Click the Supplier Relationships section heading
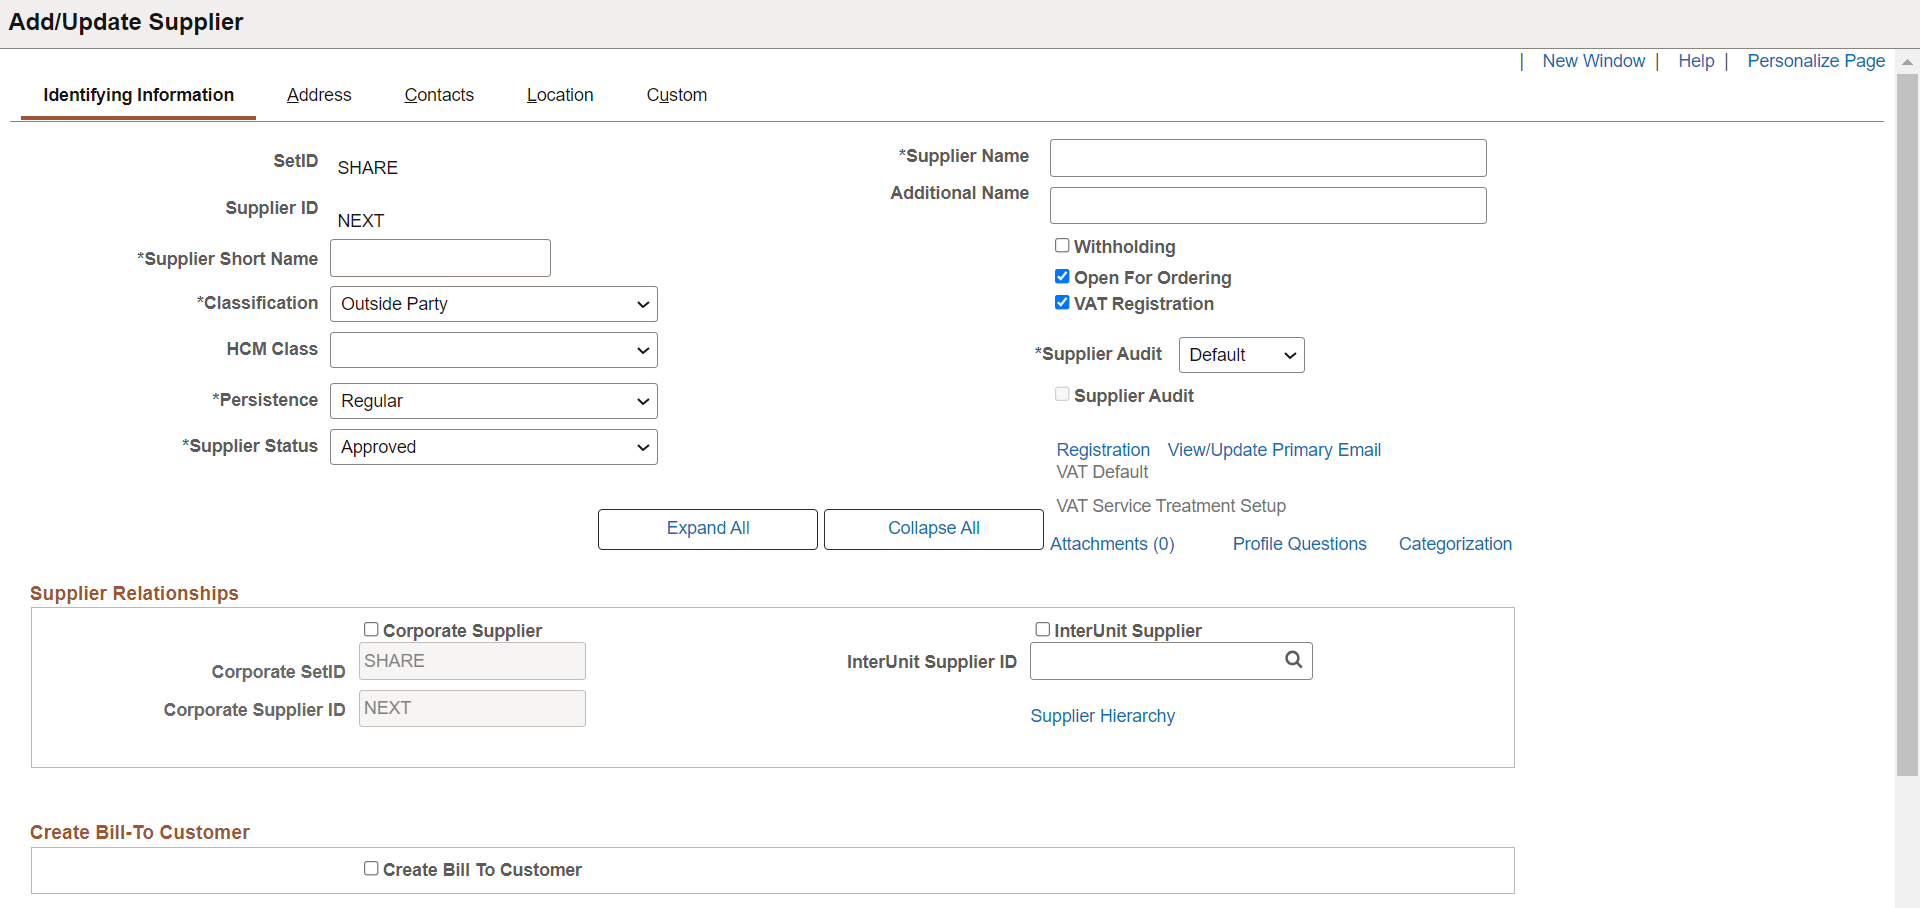 pos(134,593)
